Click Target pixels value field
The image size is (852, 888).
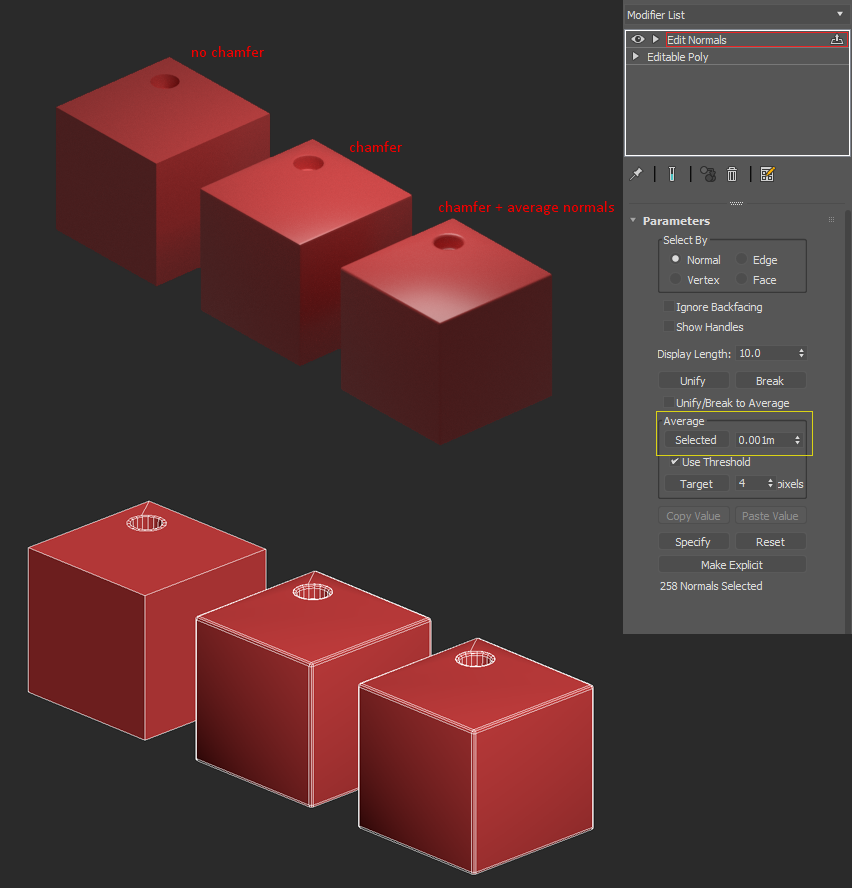(x=751, y=483)
